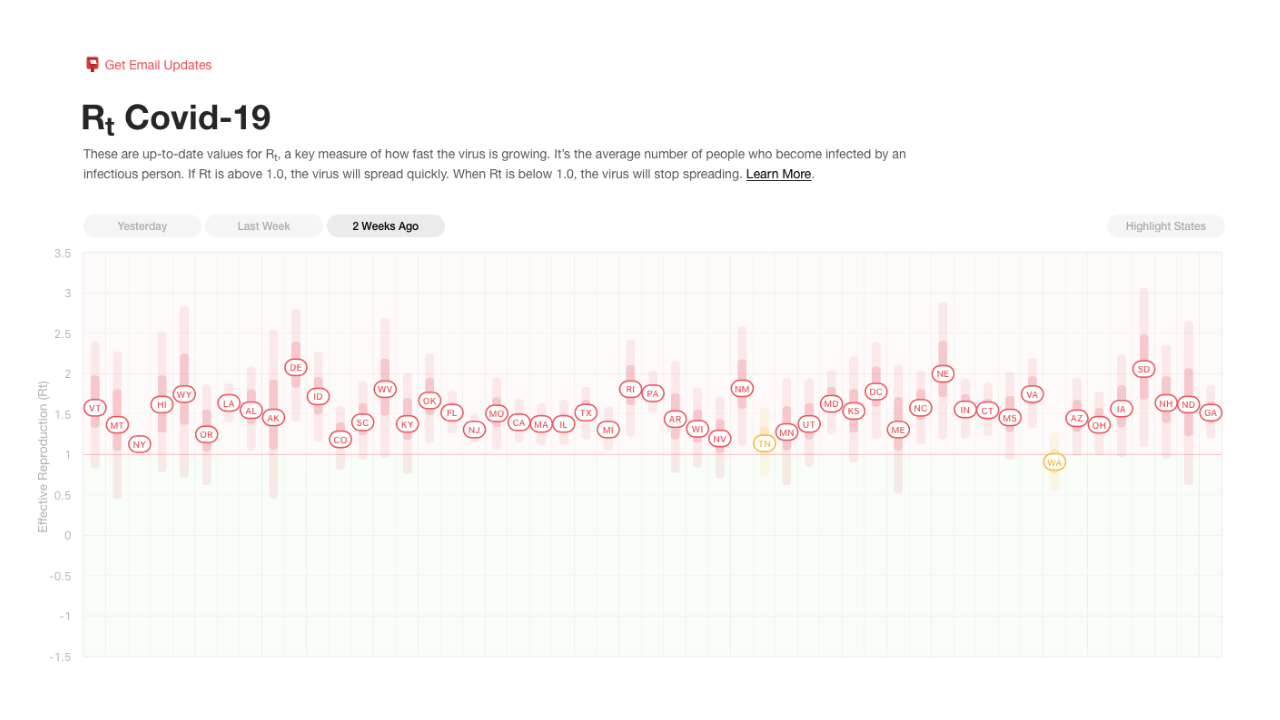Click the red email updates icon
This screenshot has height=720, width=1280.
tap(92, 64)
